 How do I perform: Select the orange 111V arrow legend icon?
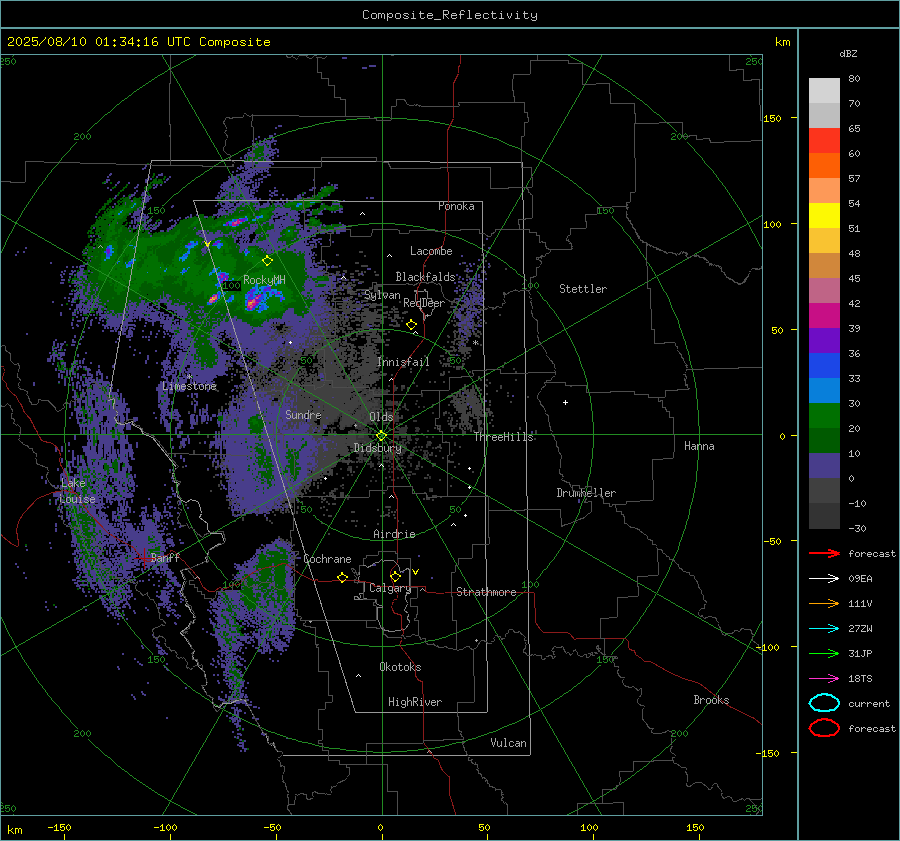pyautogui.click(x=824, y=603)
